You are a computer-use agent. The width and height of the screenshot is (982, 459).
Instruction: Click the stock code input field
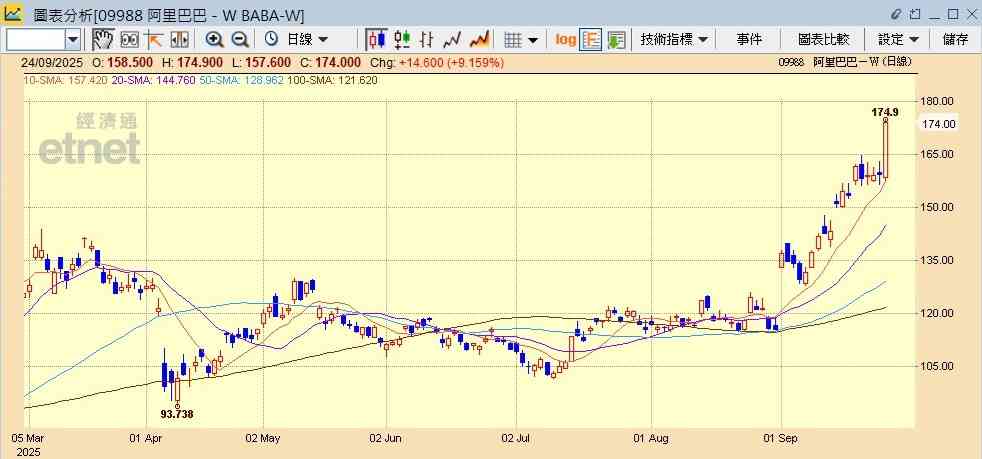pyautogui.click(x=35, y=40)
